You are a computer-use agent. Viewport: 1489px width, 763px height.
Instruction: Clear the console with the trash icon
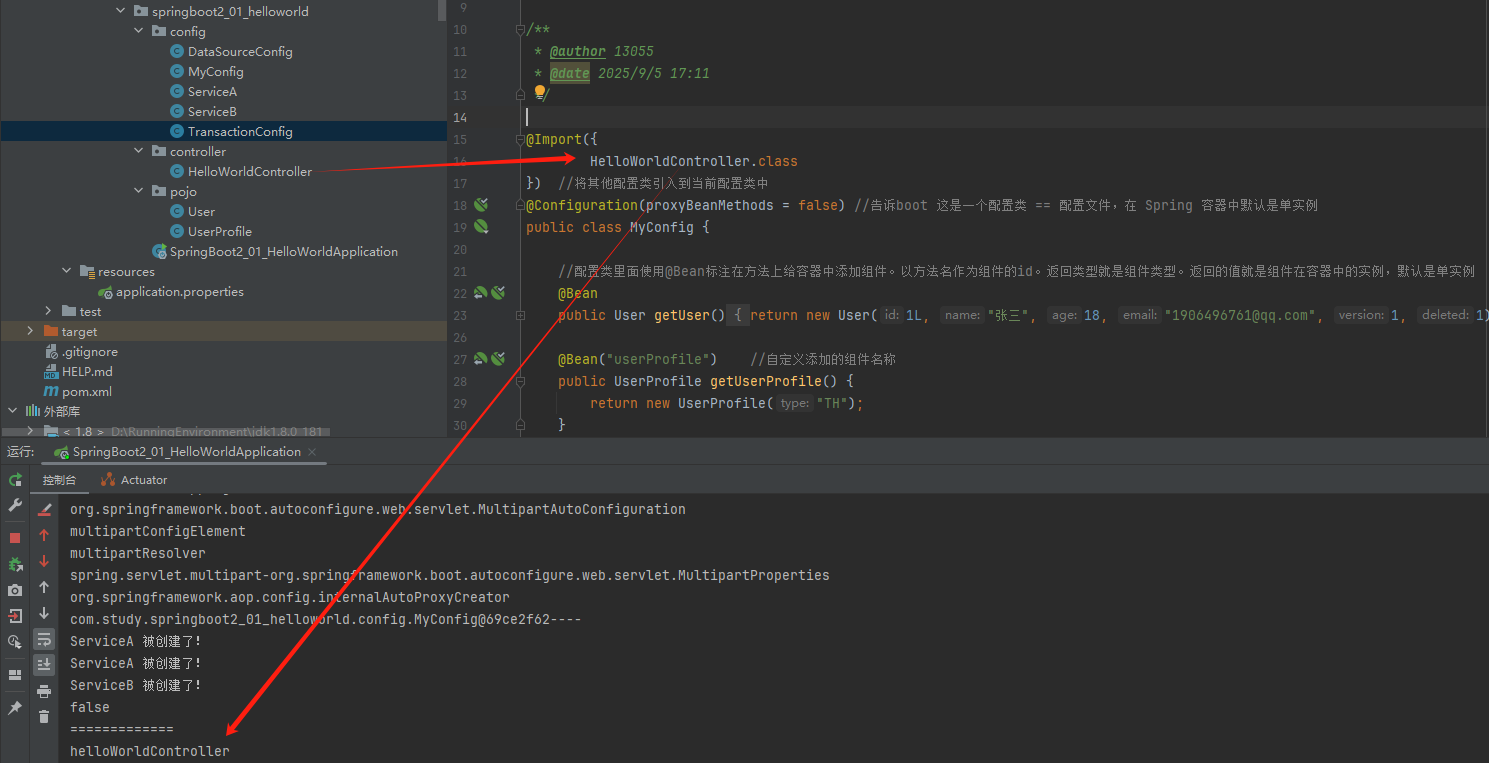point(44,716)
